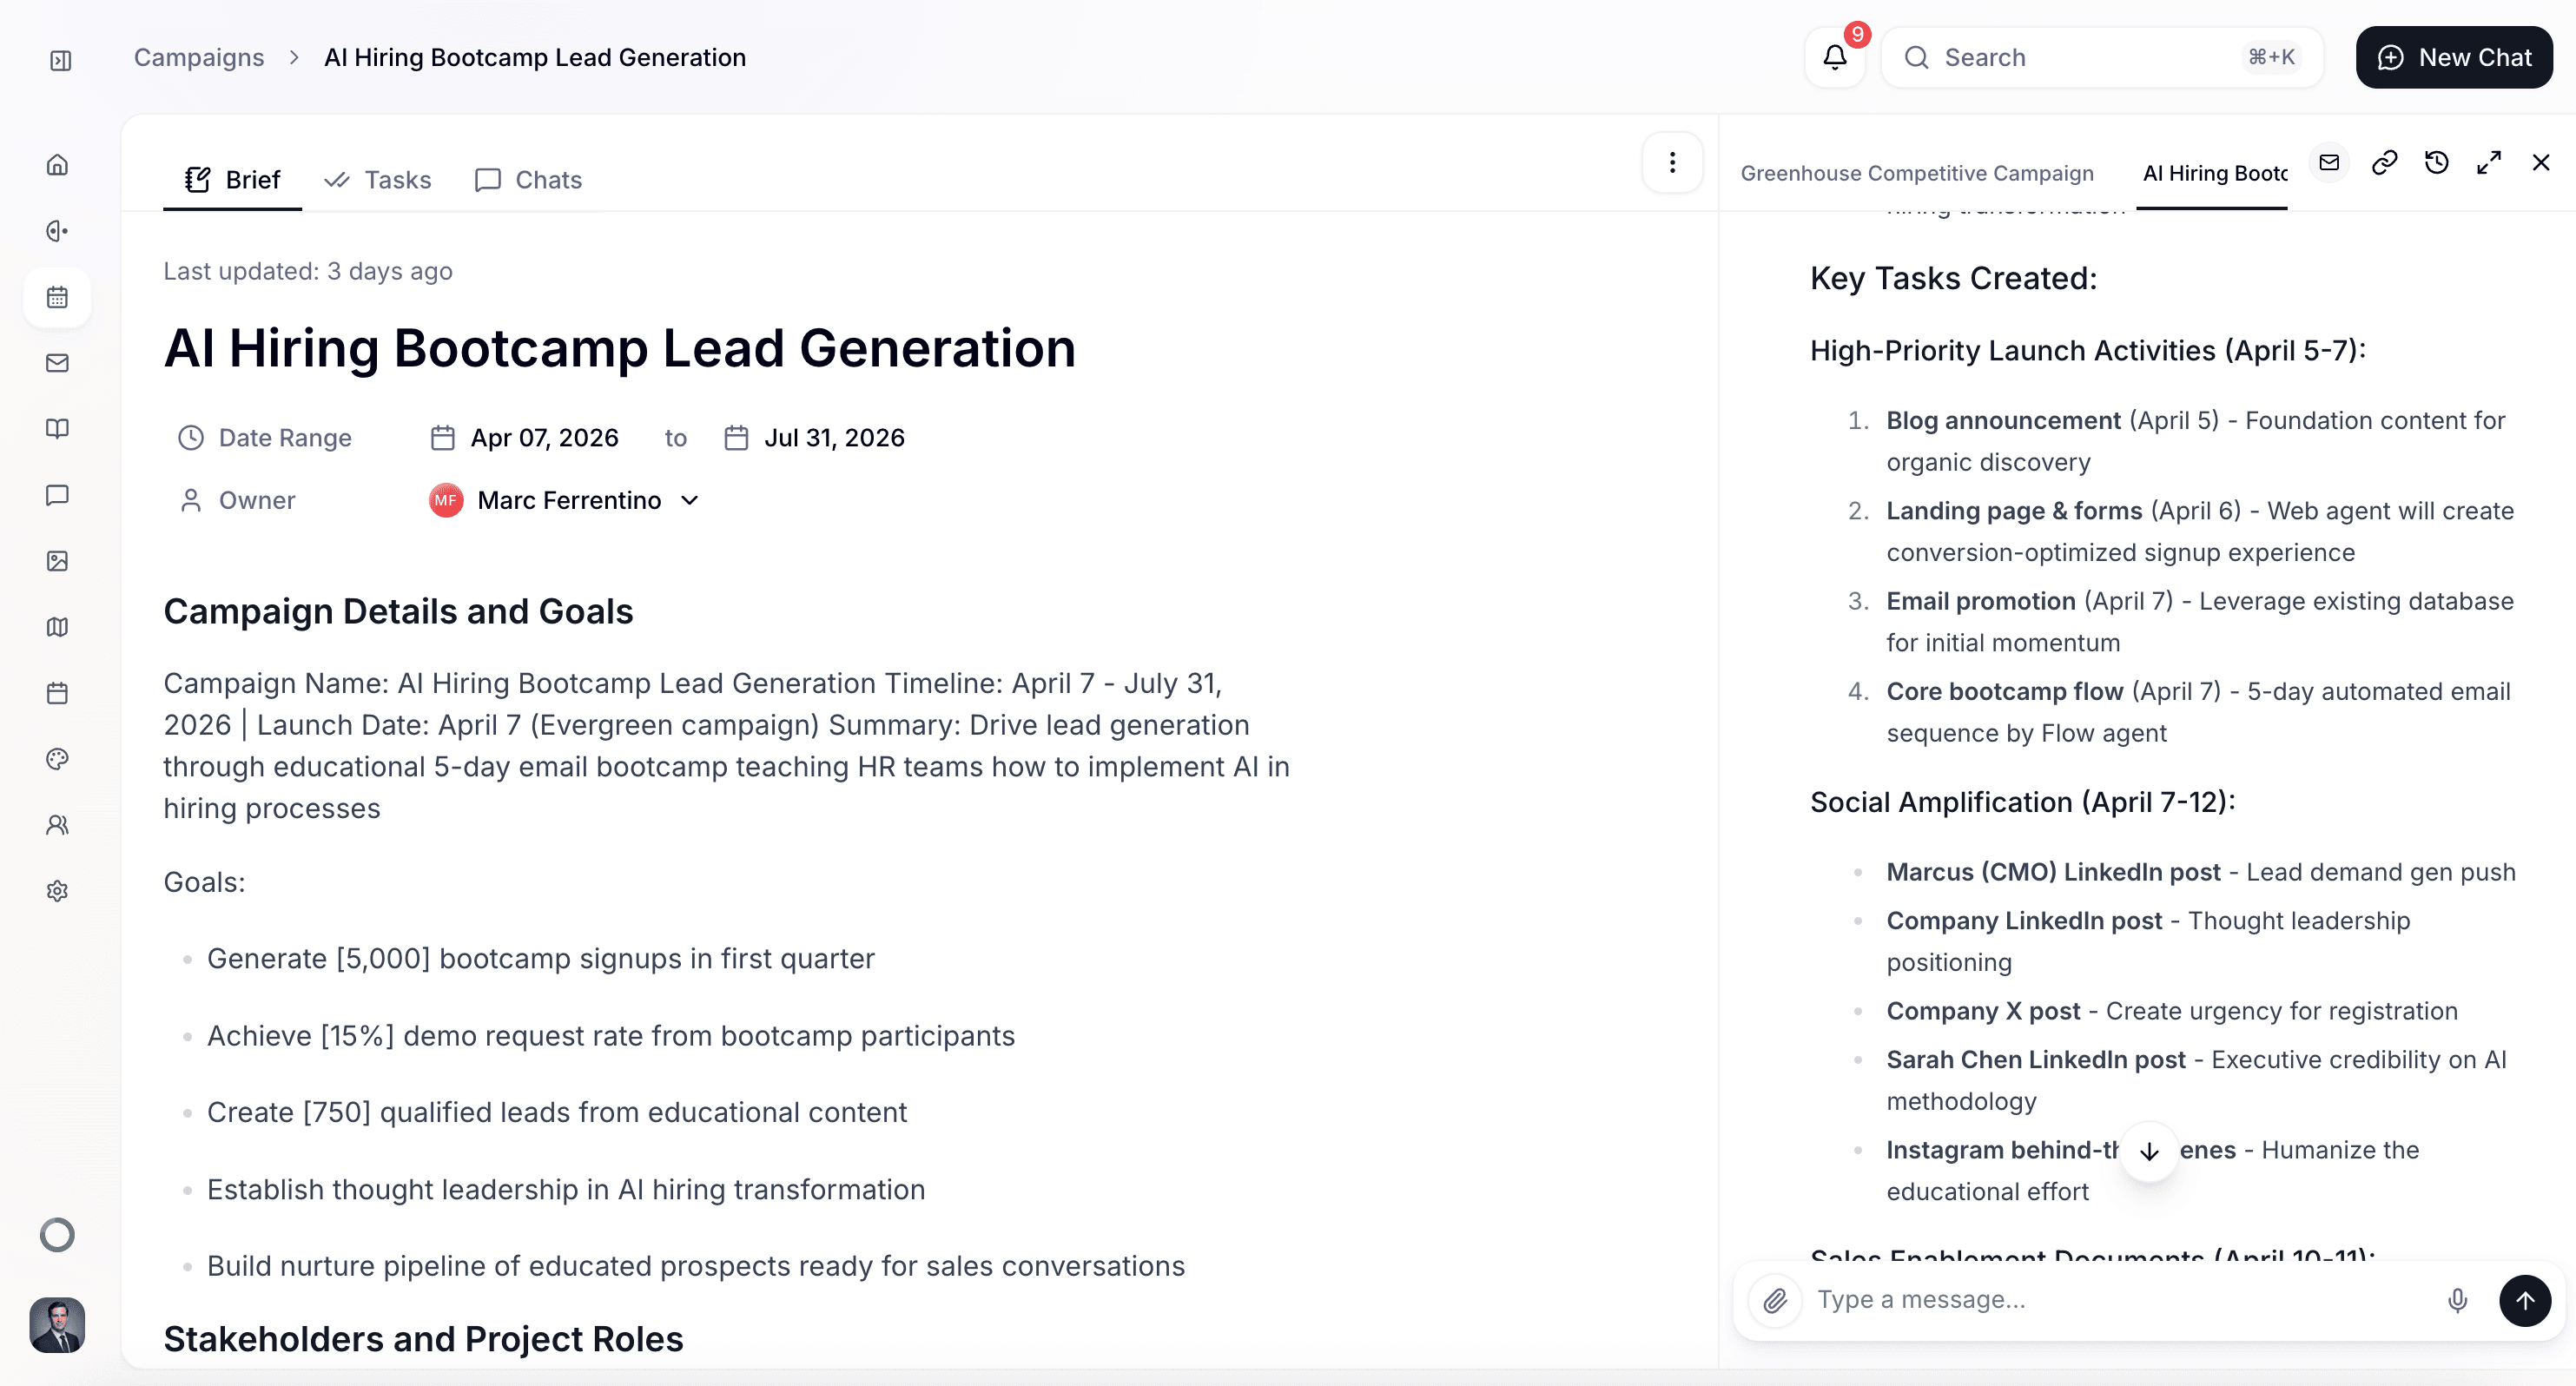Screen dimensions: 2576x1386
Task: Toggle the sidebar collapse icon
Action: (60, 60)
